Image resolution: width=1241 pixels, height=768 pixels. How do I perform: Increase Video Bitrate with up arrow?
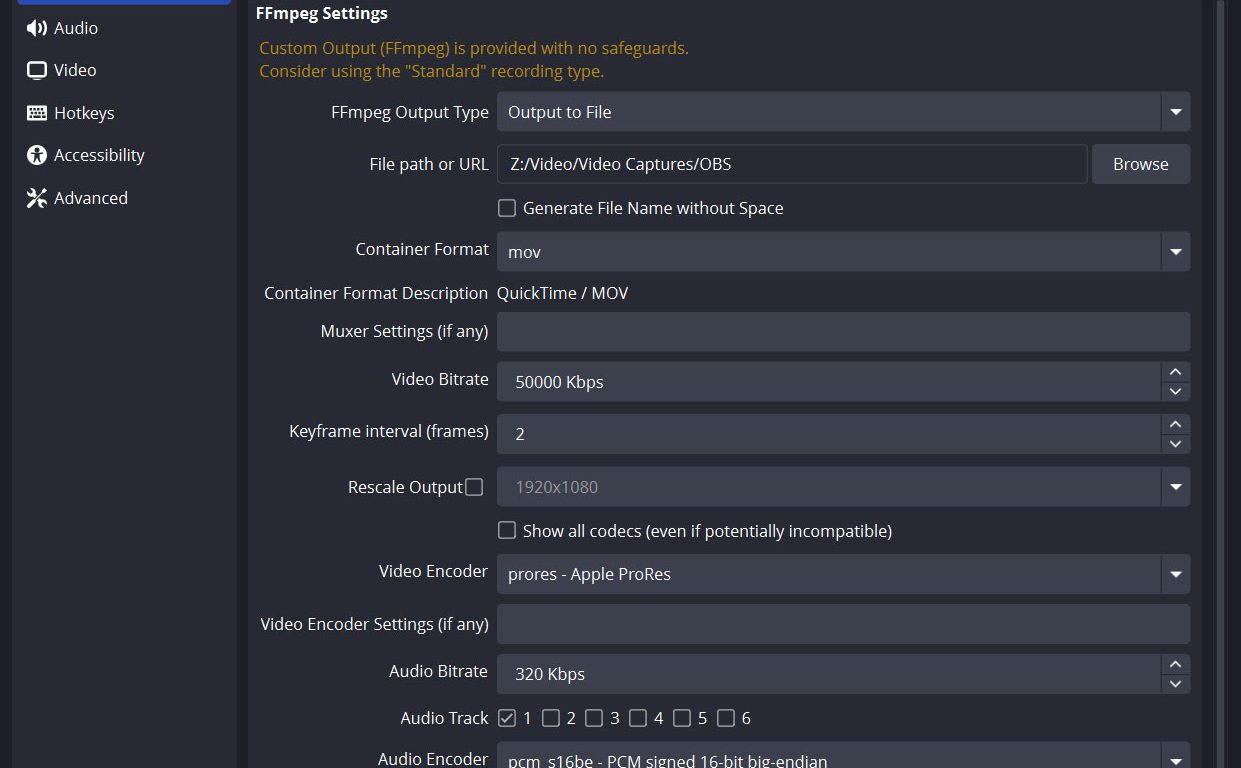click(1175, 371)
